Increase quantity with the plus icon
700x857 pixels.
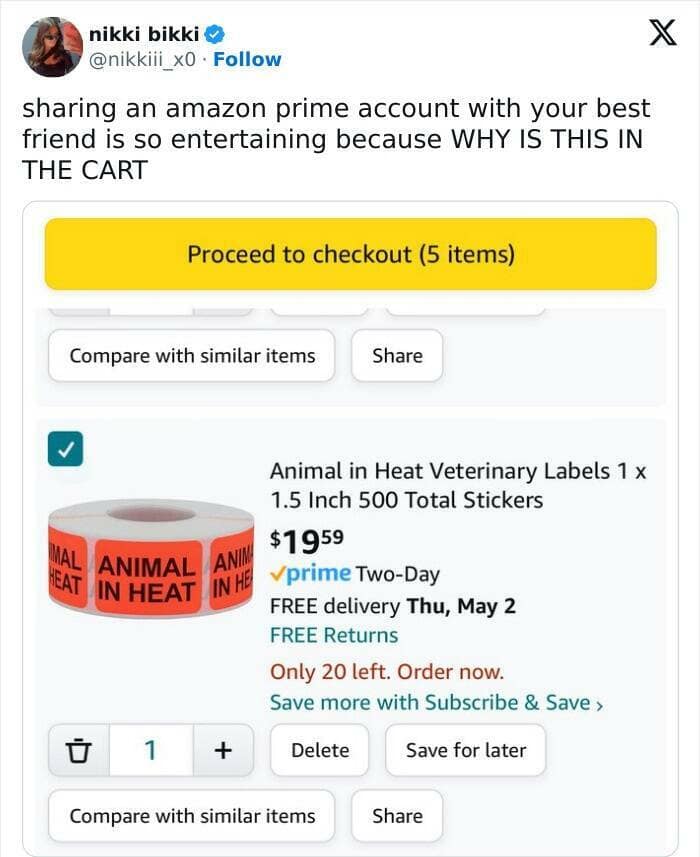pyautogui.click(x=223, y=750)
